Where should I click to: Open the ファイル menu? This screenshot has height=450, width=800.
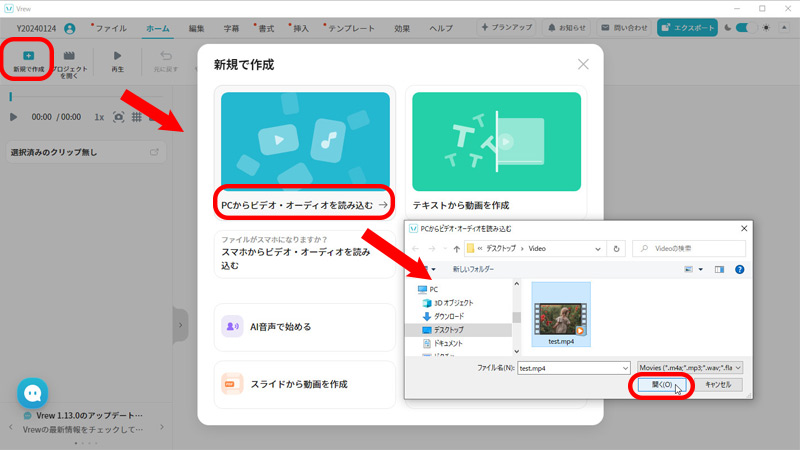(110, 29)
